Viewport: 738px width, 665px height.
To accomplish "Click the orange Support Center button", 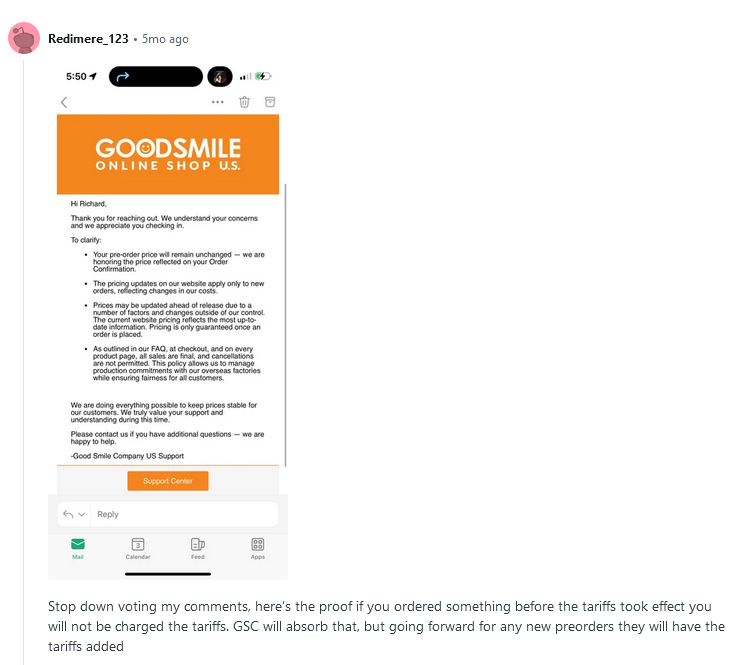I will pos(168,481).
